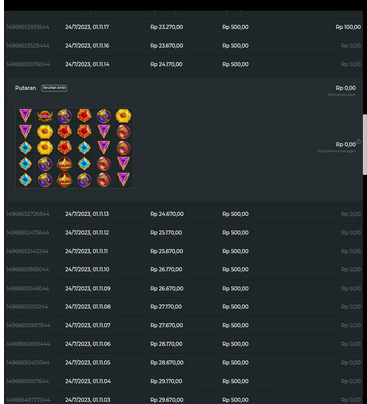Select the Total kemenangan Rp 0,00 value

click(346, 144)
